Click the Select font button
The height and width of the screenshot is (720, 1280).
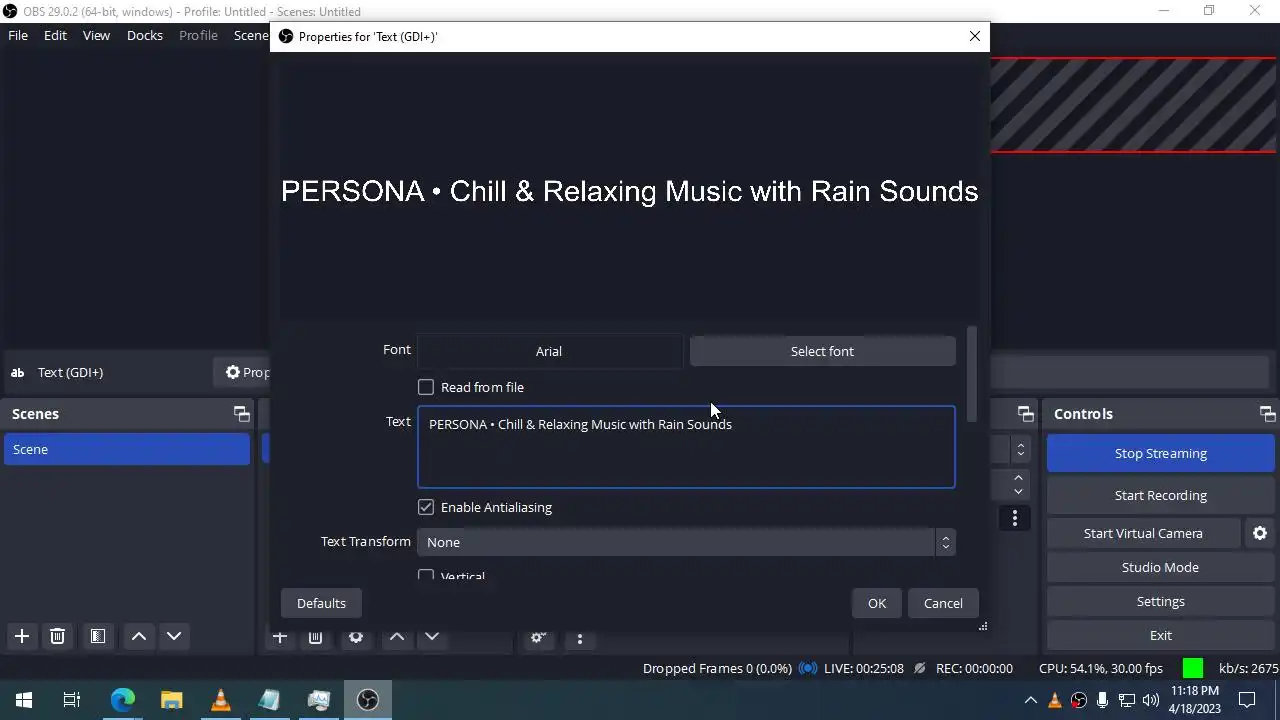tap(822, 351)
